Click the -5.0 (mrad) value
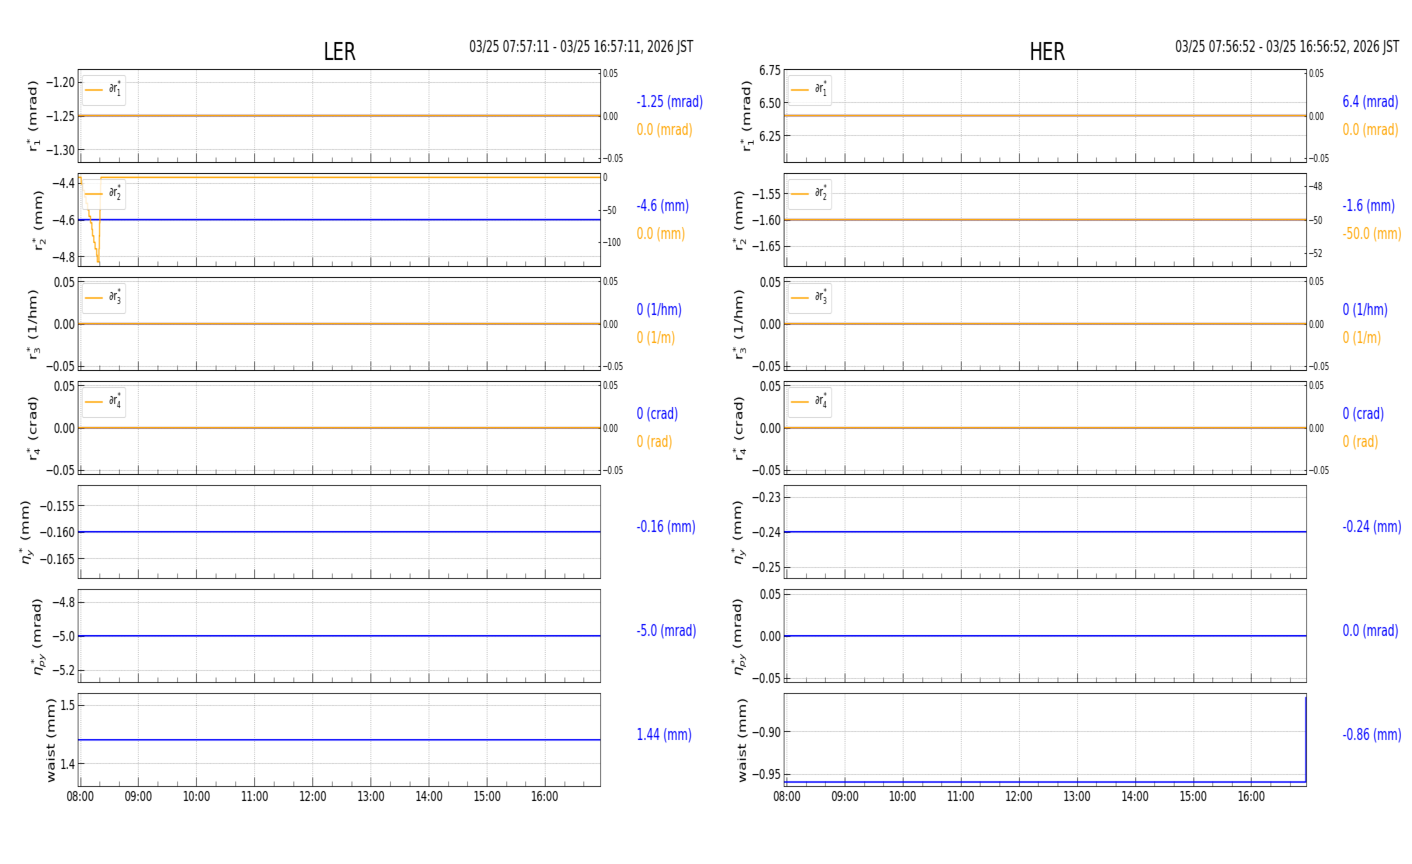Screen dimensions: 1412x864 pos(666,631)
